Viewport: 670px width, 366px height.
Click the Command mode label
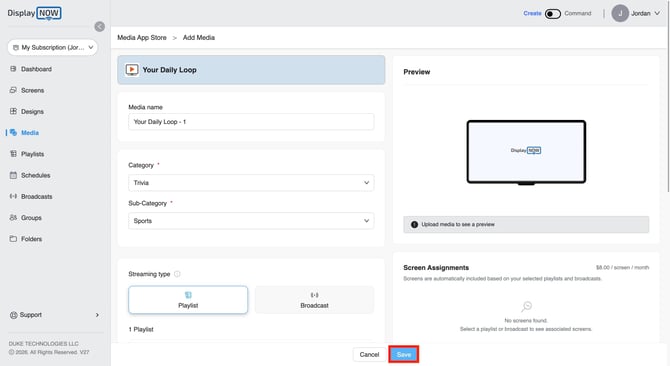click(x=578, y=14)
